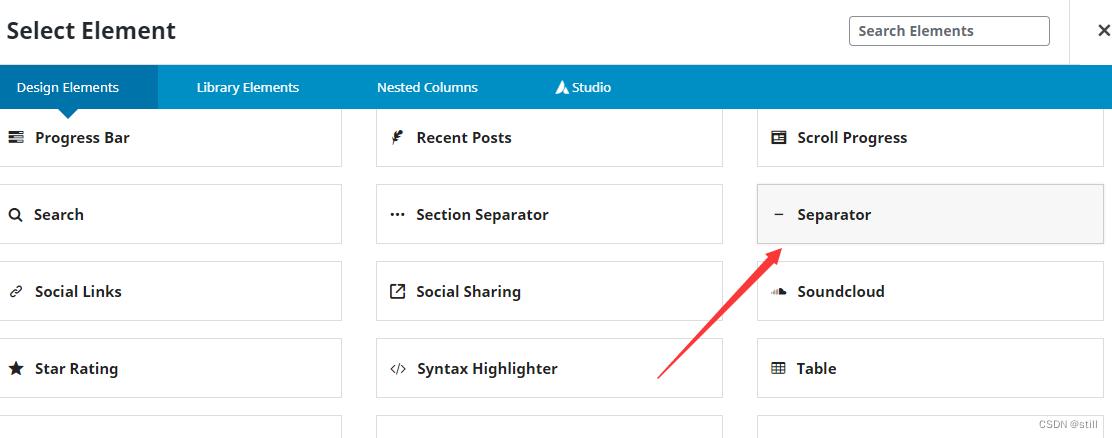Add the Recent Posts element
The image size is (1112, 438).
tap(549, 137)
